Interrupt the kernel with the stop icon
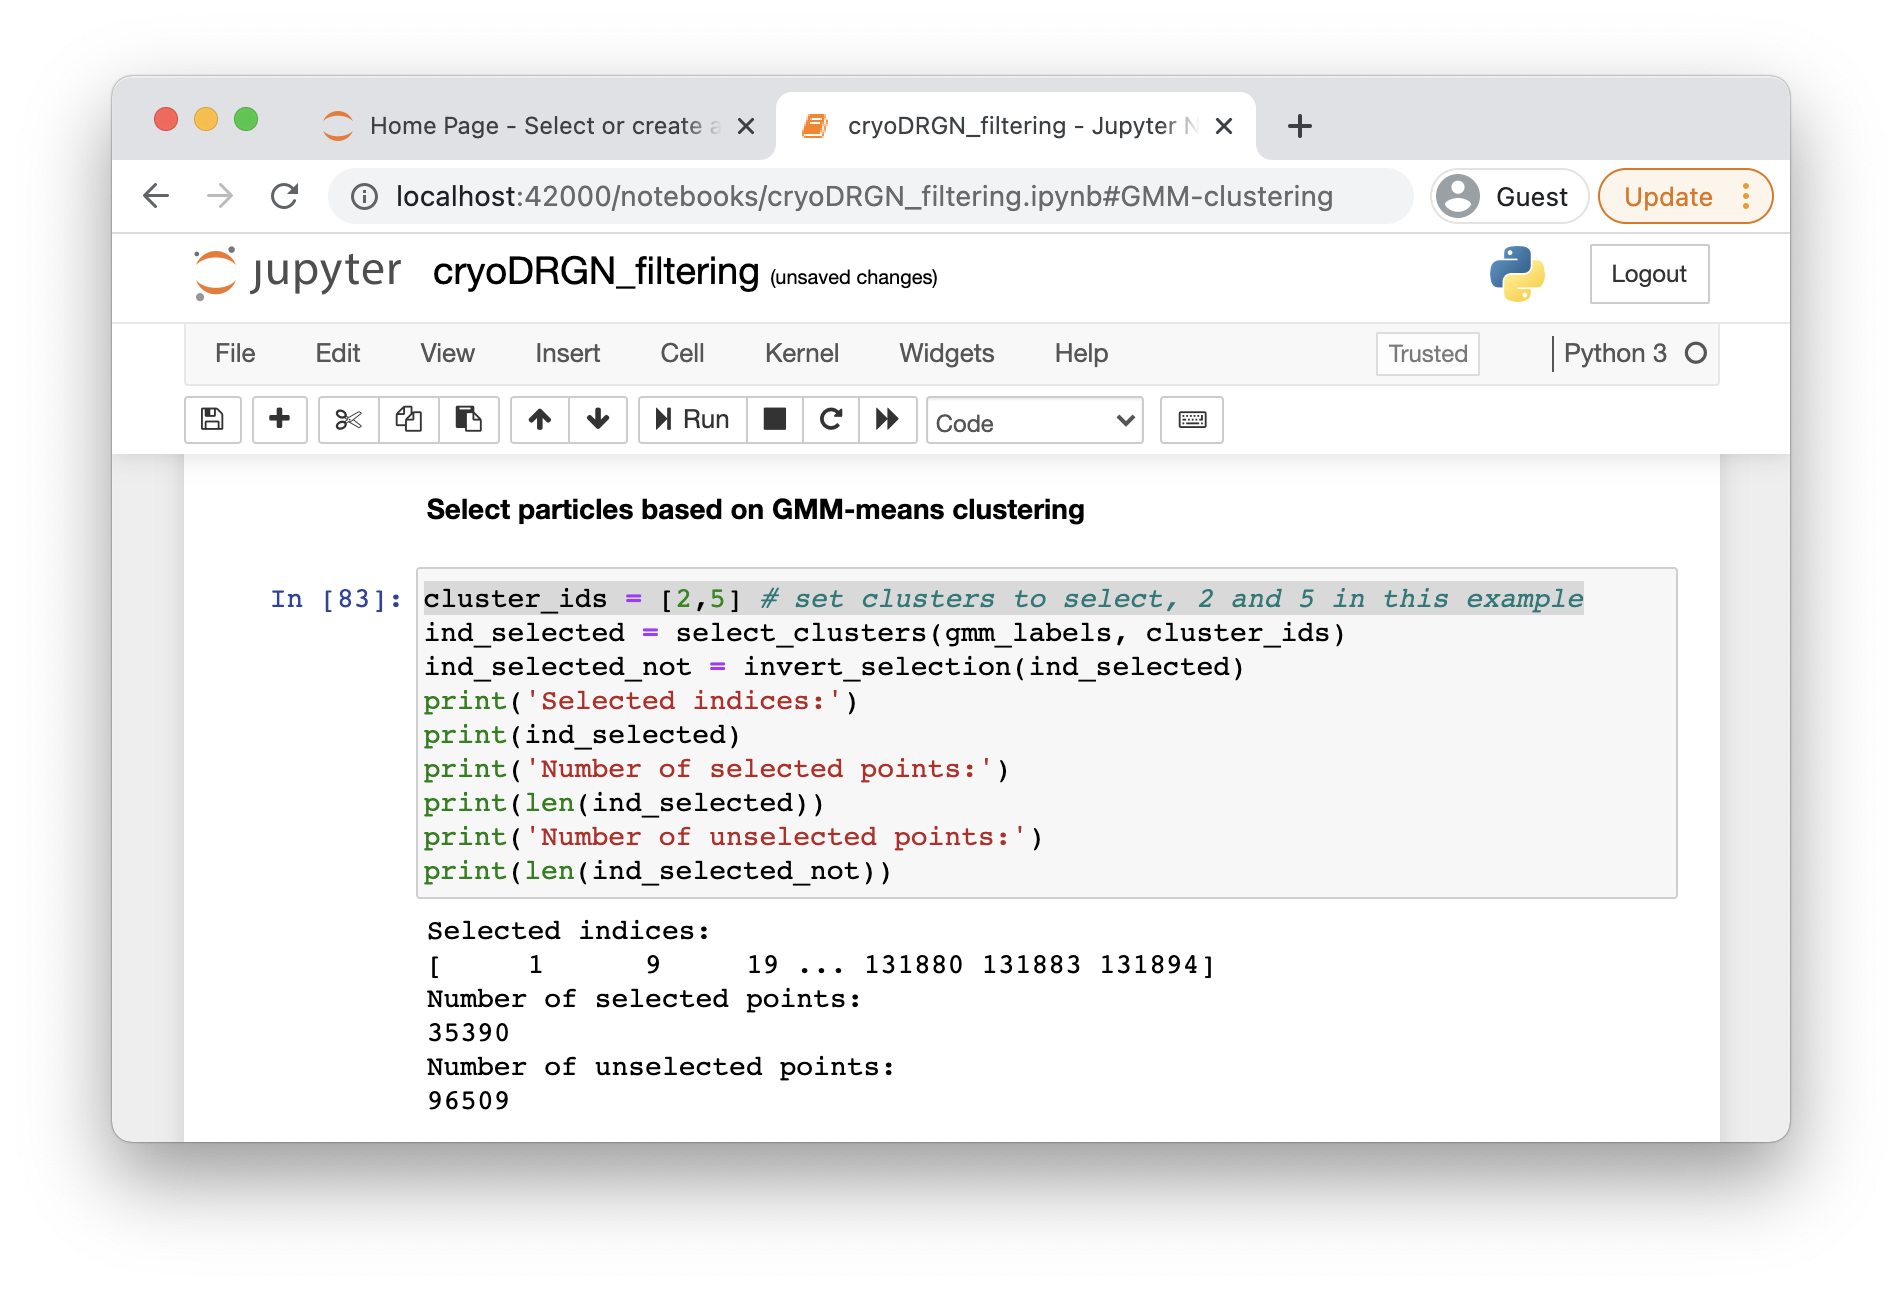The width and height of the screenshot is (1902, 1290). [x=775, y=420]
